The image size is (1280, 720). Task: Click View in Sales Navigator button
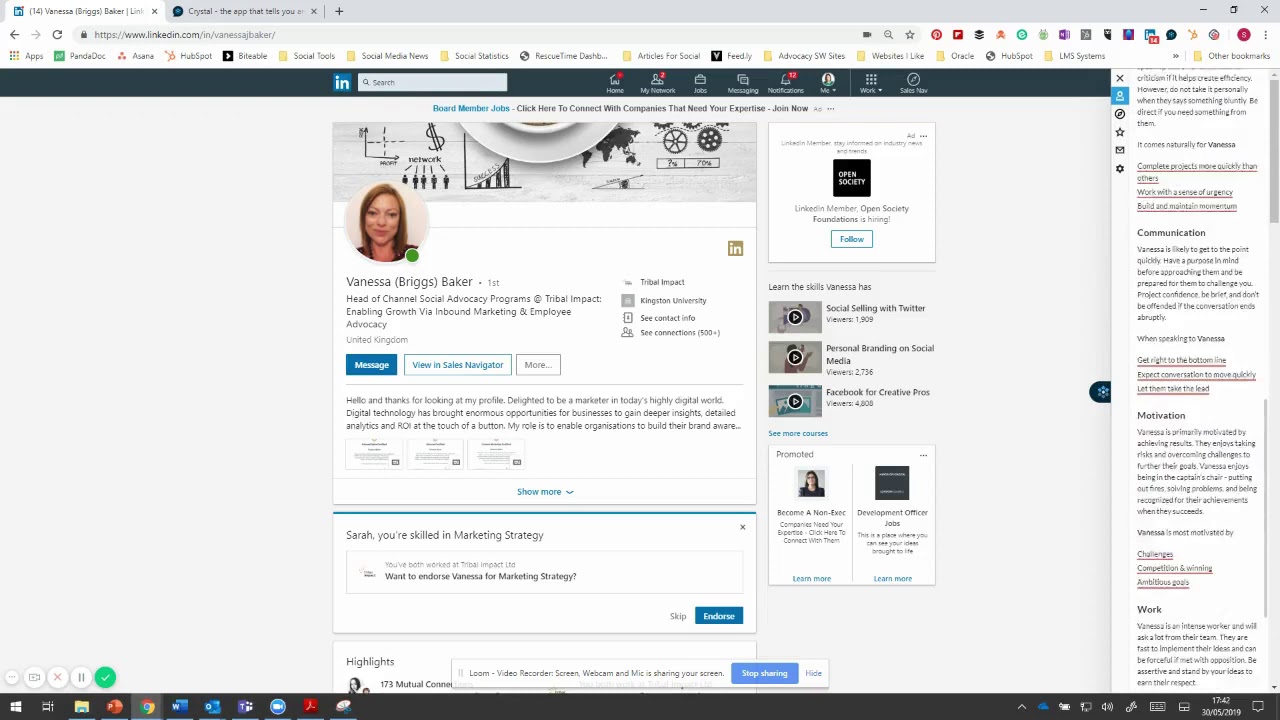click(458, 365)
